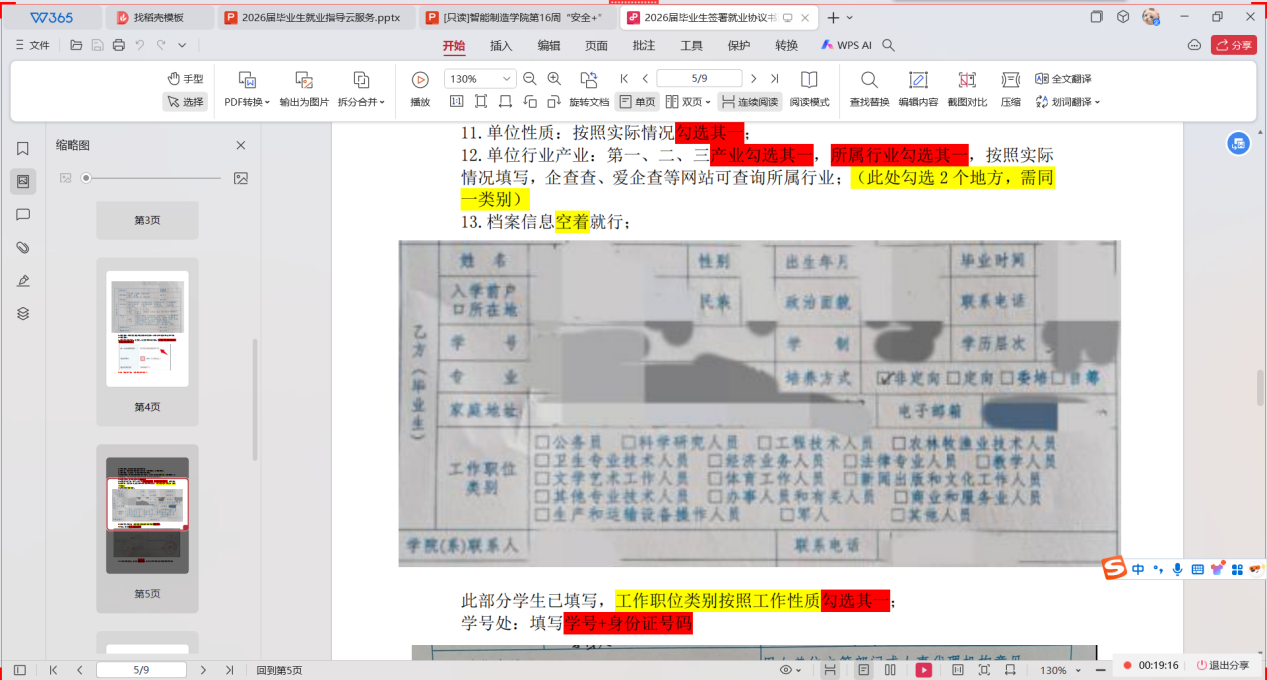Image resolution: width=1267 pixels, height=680 pixels.
Task: Click 退出分享 to stop sharing
Action: [1222, 665]
